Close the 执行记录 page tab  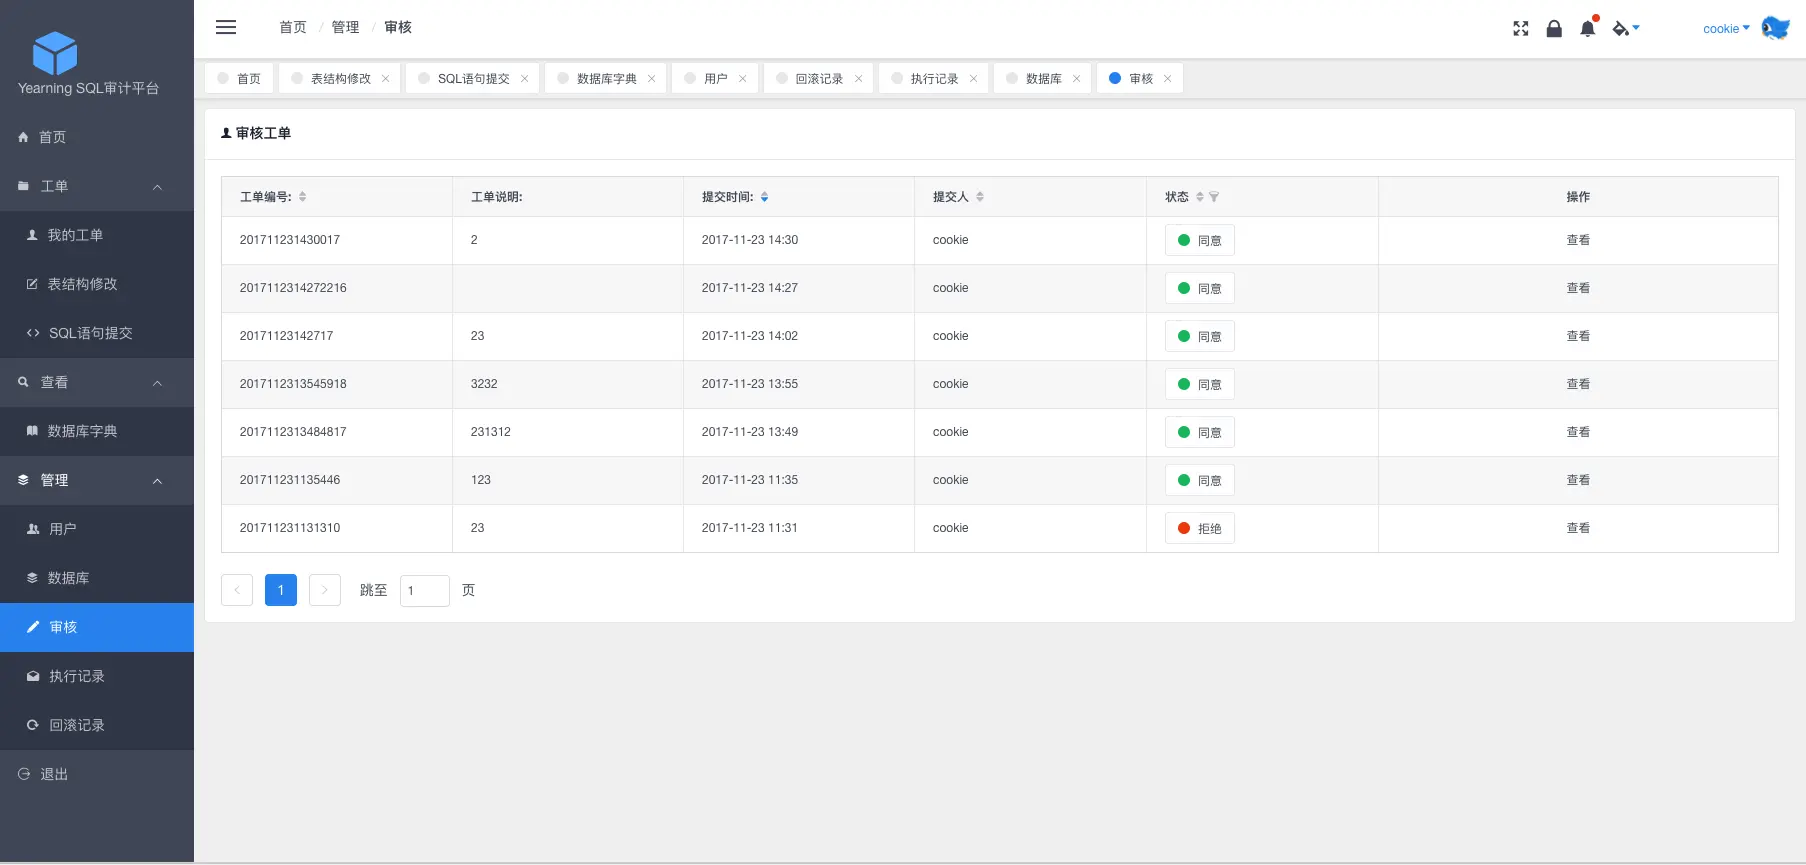[974, 79]
